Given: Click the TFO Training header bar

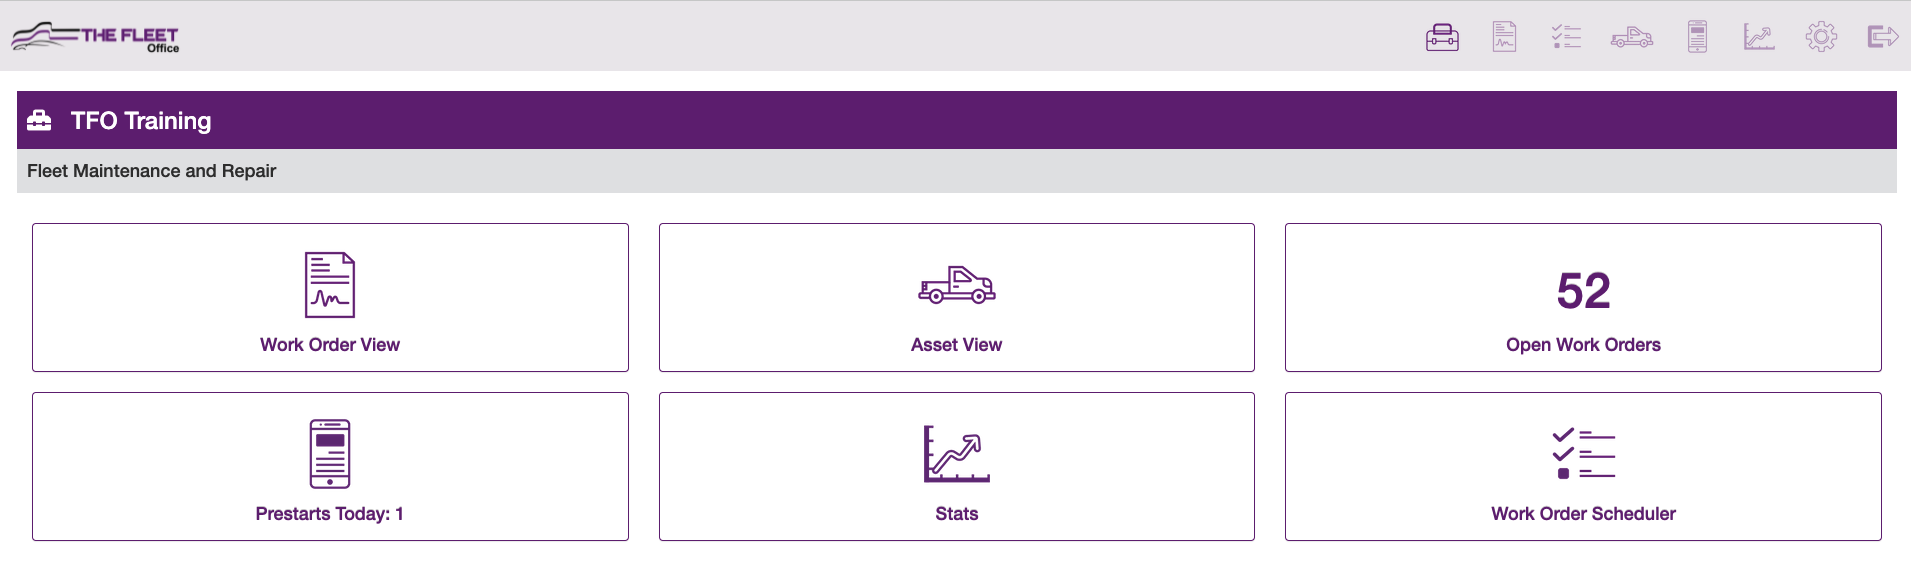Looking at the screenshot, I should [x=956, y=120].
